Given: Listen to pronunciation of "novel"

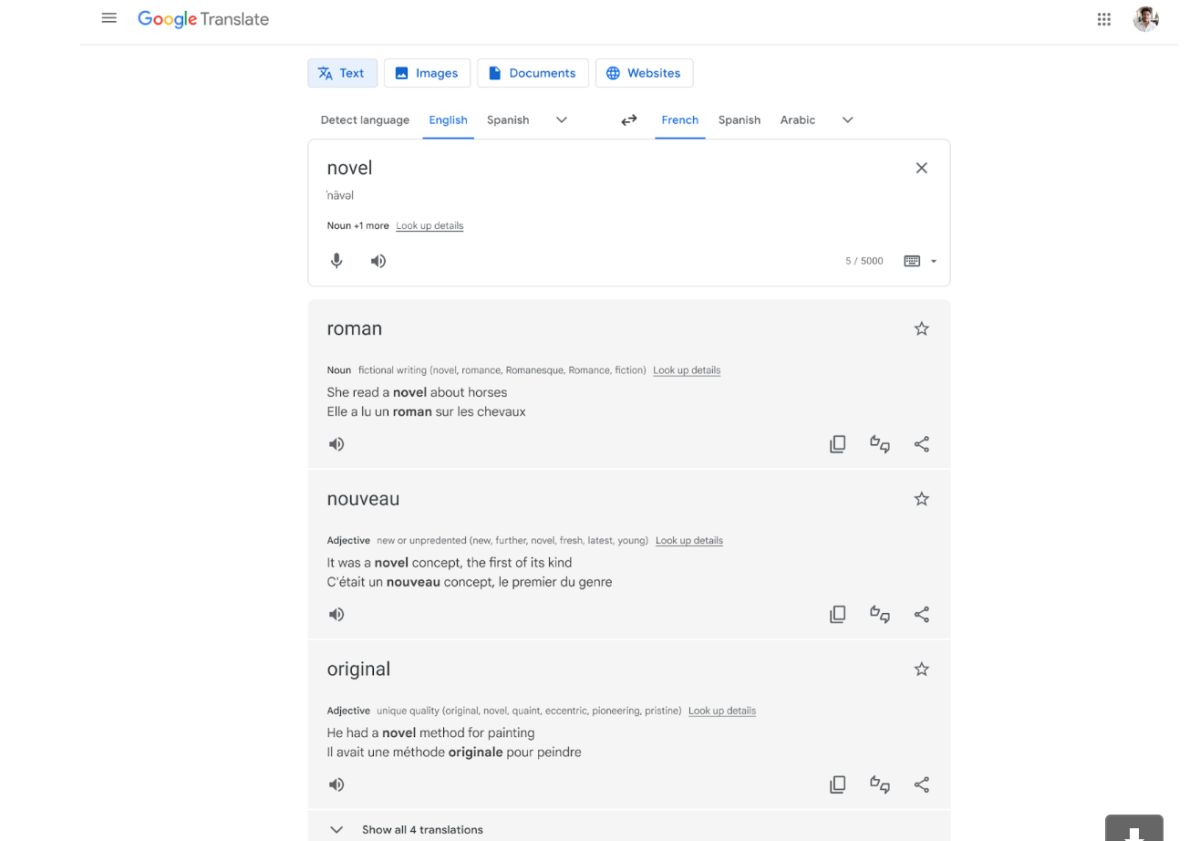Looking at the screenshot, I should [378, 260].
